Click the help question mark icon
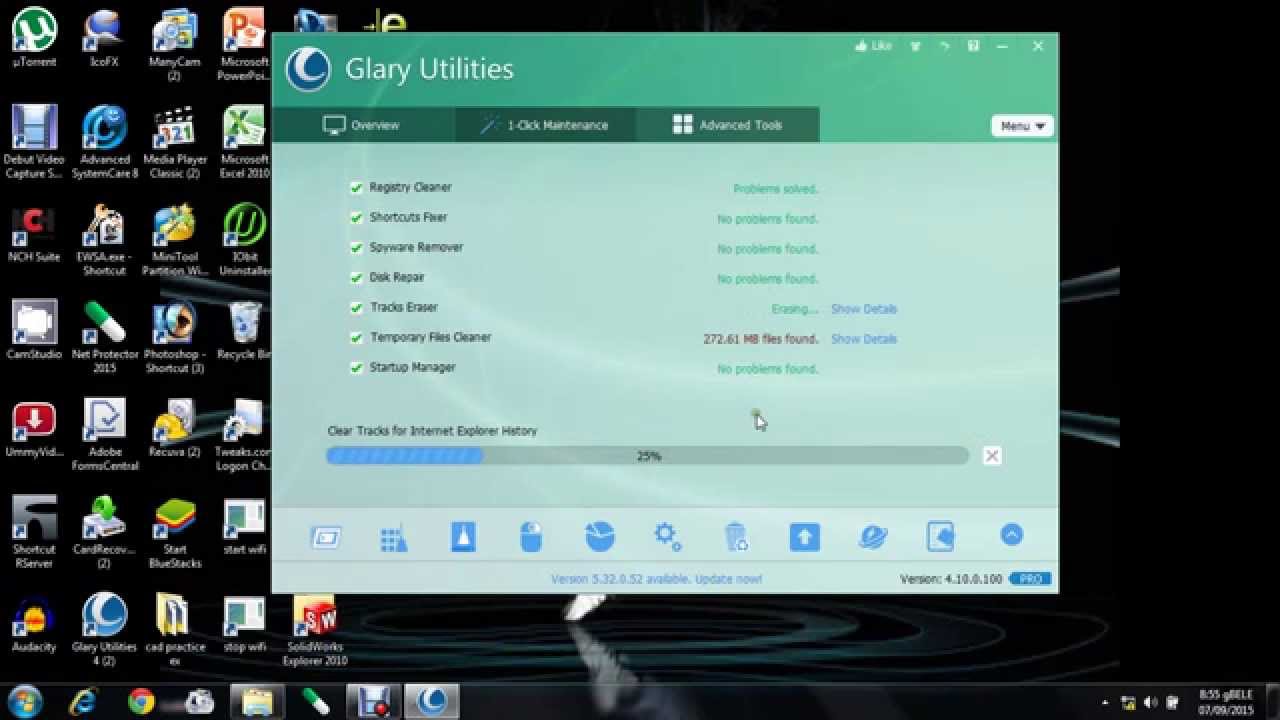This screenshot has height=720, width=1280. (973, 46)
